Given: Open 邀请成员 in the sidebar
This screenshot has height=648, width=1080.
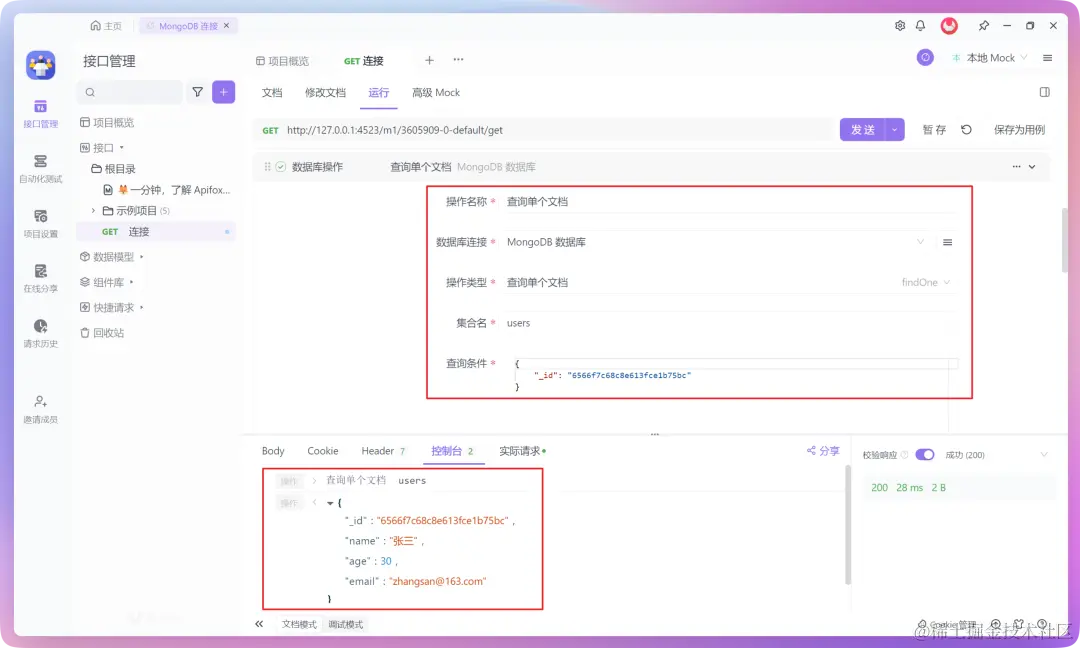Looking at the screenshot, I should 41,410.
